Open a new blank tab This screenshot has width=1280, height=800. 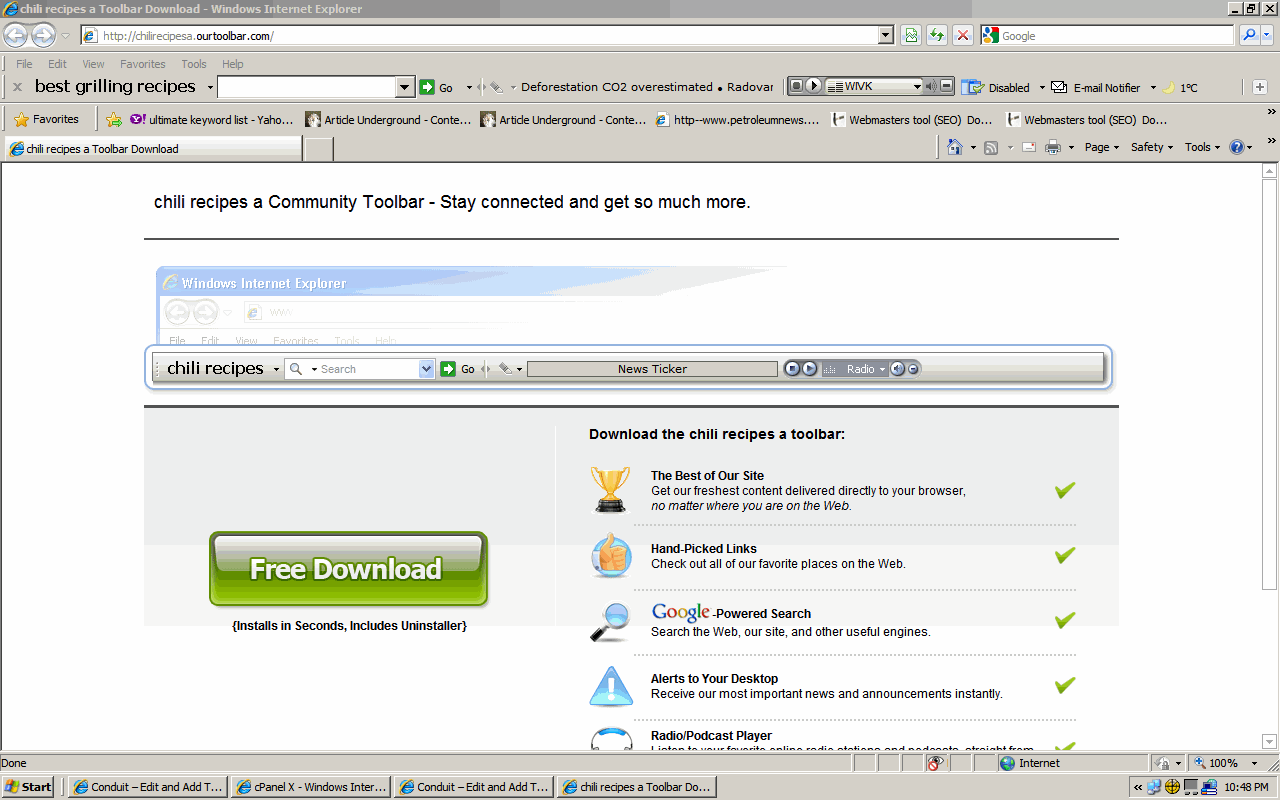click(x=318, y=149)
